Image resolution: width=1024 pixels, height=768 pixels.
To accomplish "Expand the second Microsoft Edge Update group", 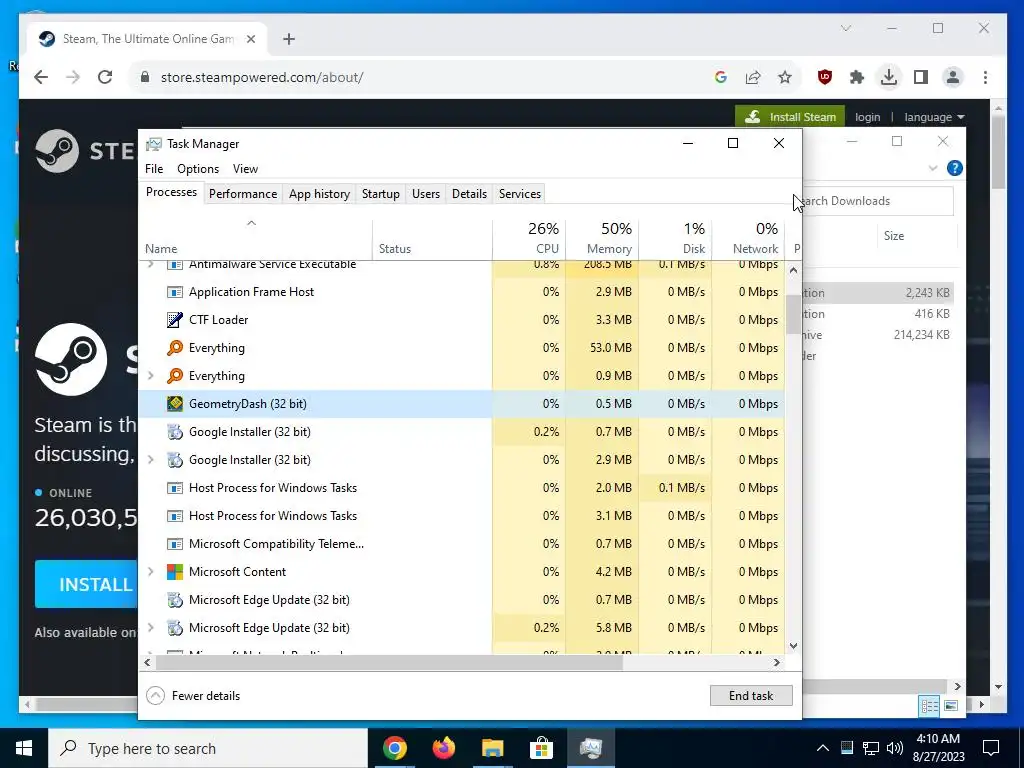I will pyautogui.click(x=151, y=628).
